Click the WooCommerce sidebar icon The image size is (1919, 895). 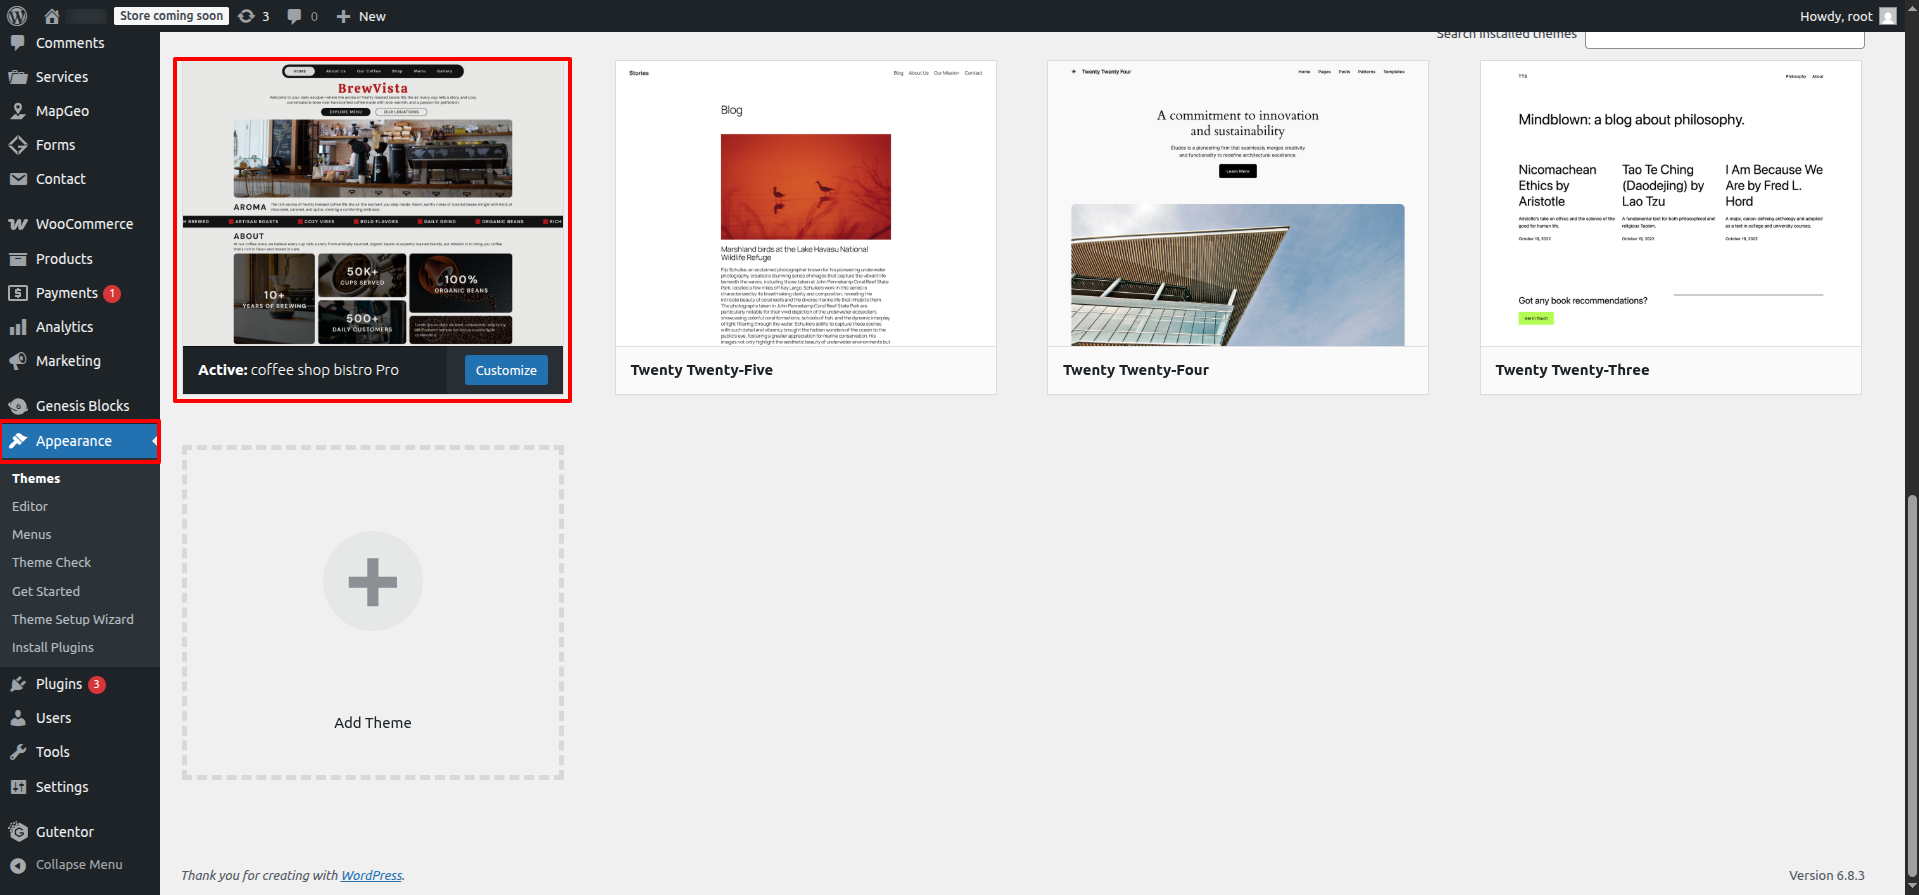click(x=18, y=224)
